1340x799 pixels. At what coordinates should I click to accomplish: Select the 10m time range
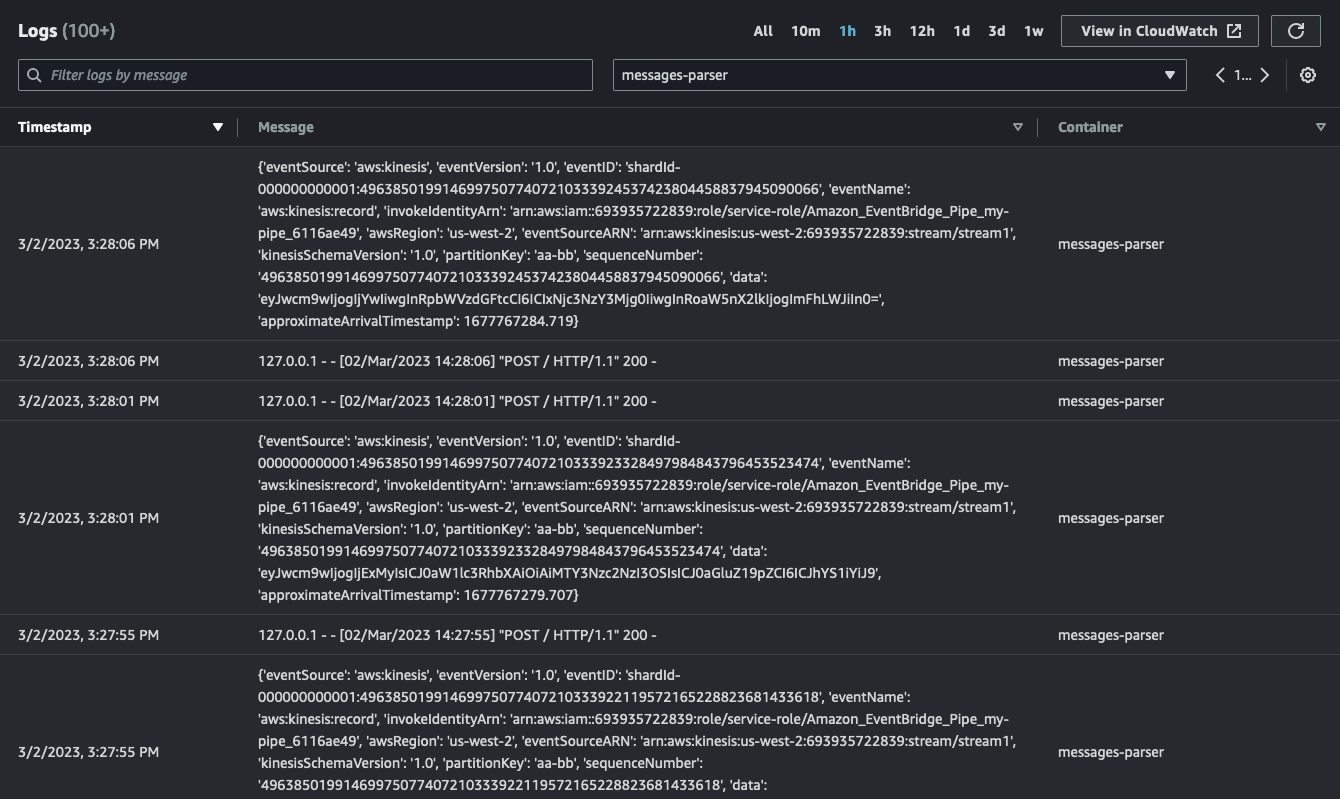point(806,31)
